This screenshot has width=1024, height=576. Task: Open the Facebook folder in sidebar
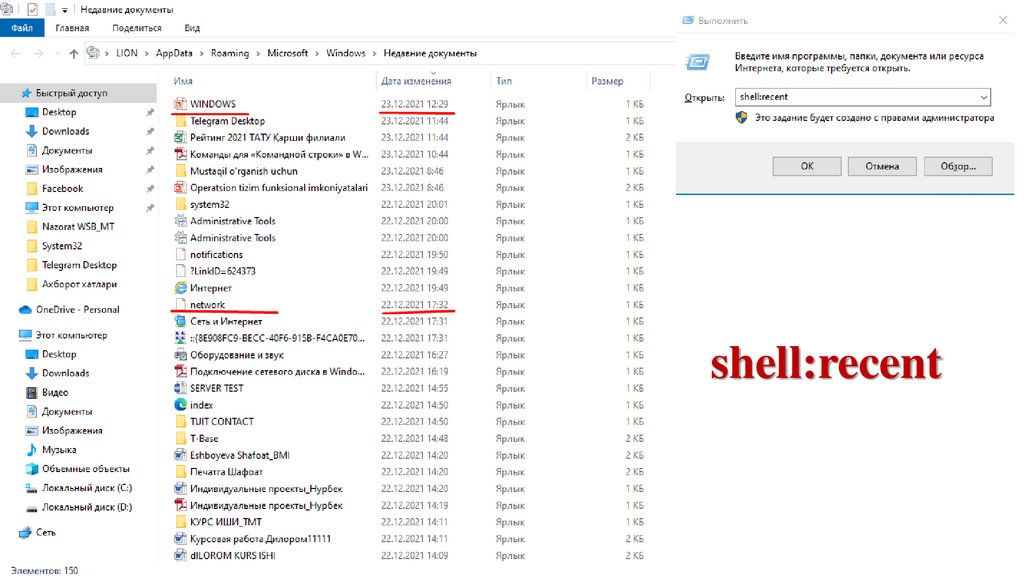tap(63, 189)
